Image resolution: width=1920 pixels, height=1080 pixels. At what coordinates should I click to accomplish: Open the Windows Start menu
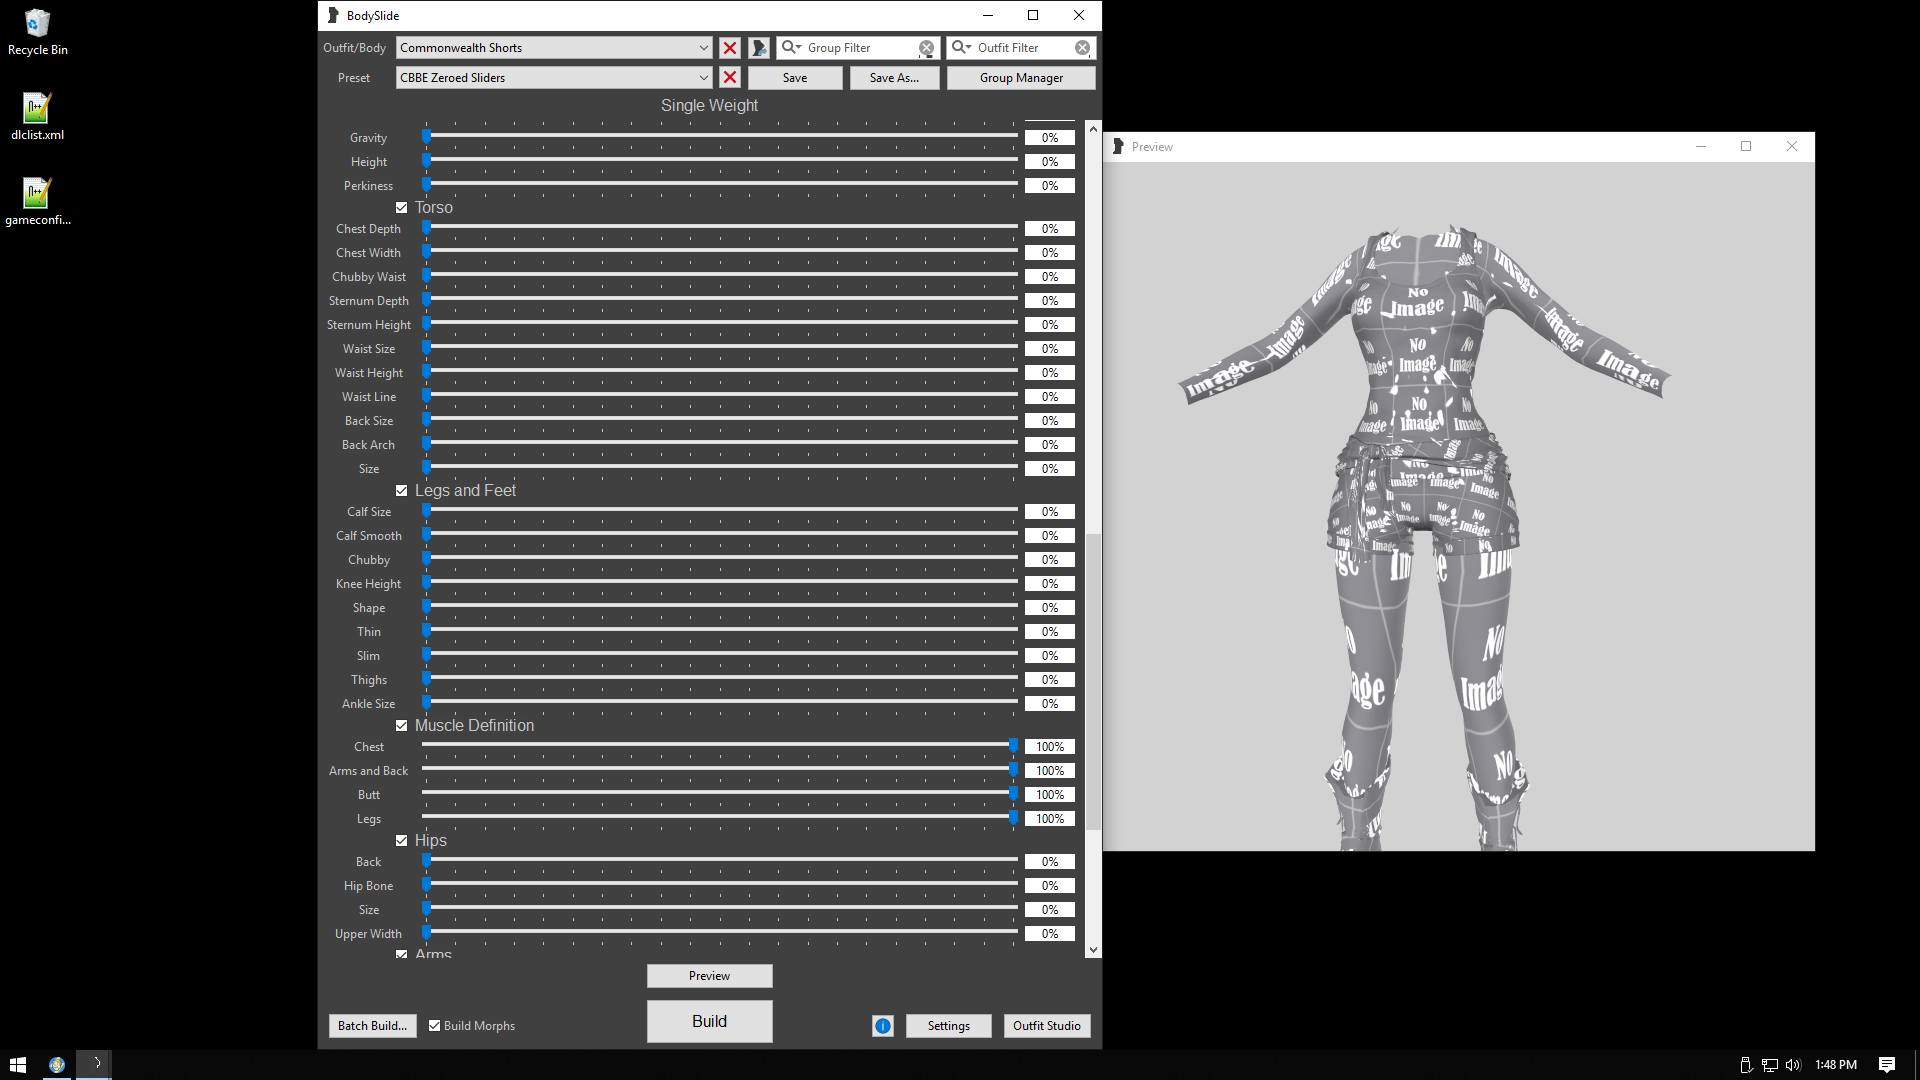click(x=18, y=1065)
